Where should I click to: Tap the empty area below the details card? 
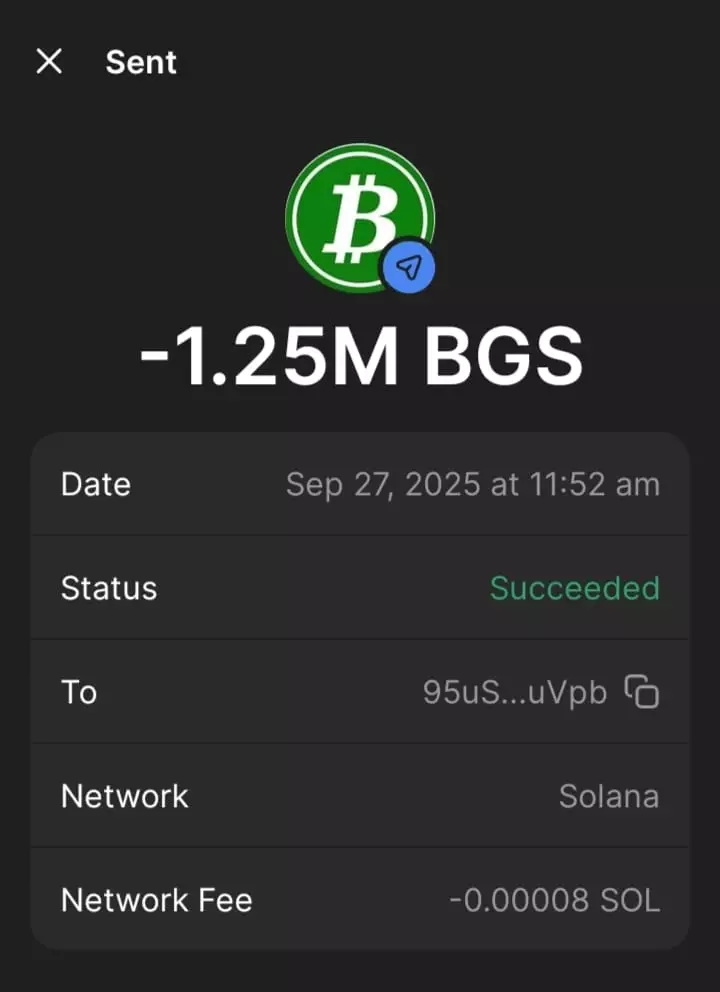point(360,970)
